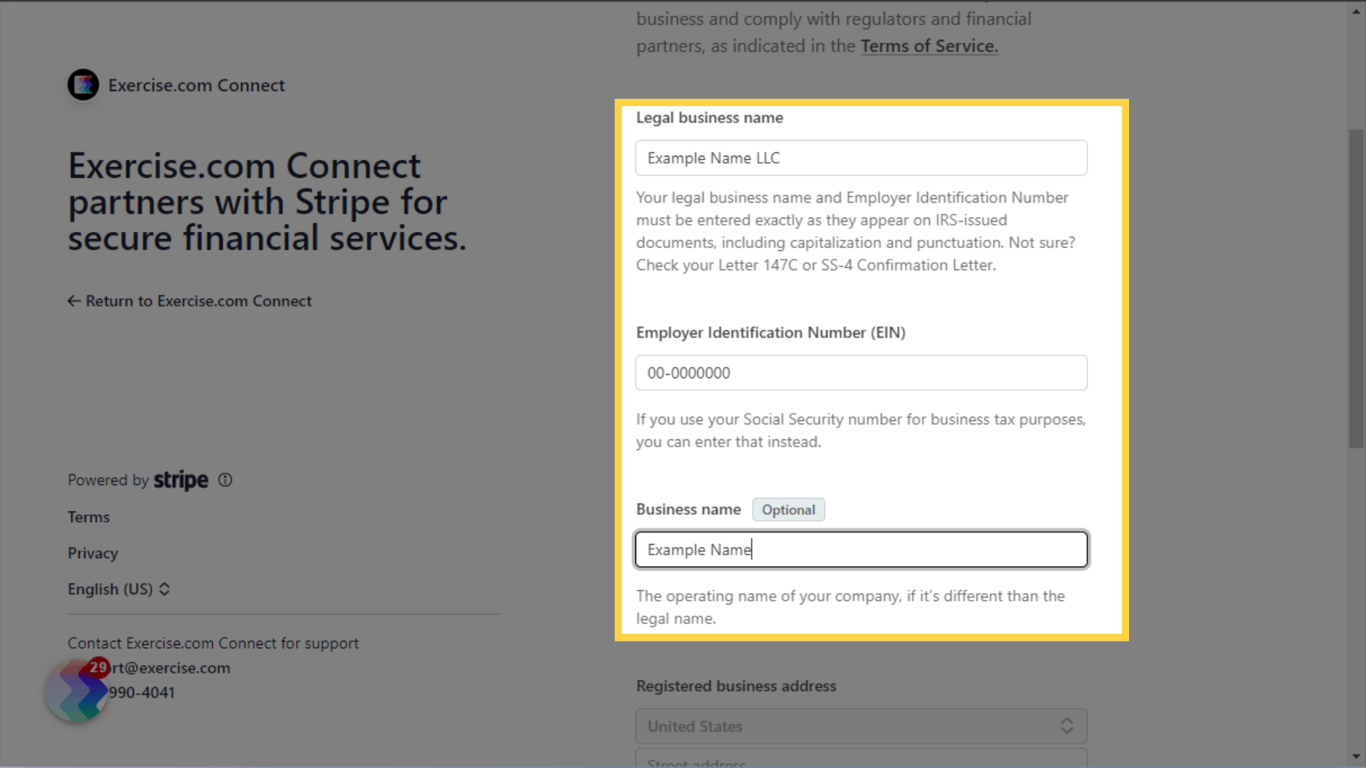
Task: Click the info icon beside Powered by Stripe
Action: click(225, 480)
